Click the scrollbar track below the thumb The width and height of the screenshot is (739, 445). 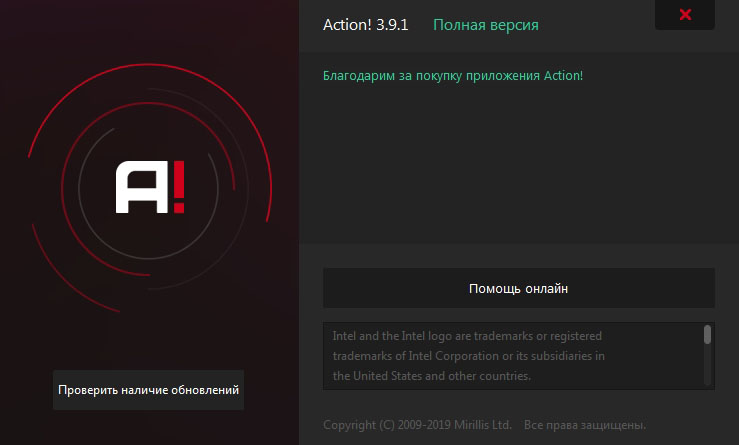pos(707,368)
